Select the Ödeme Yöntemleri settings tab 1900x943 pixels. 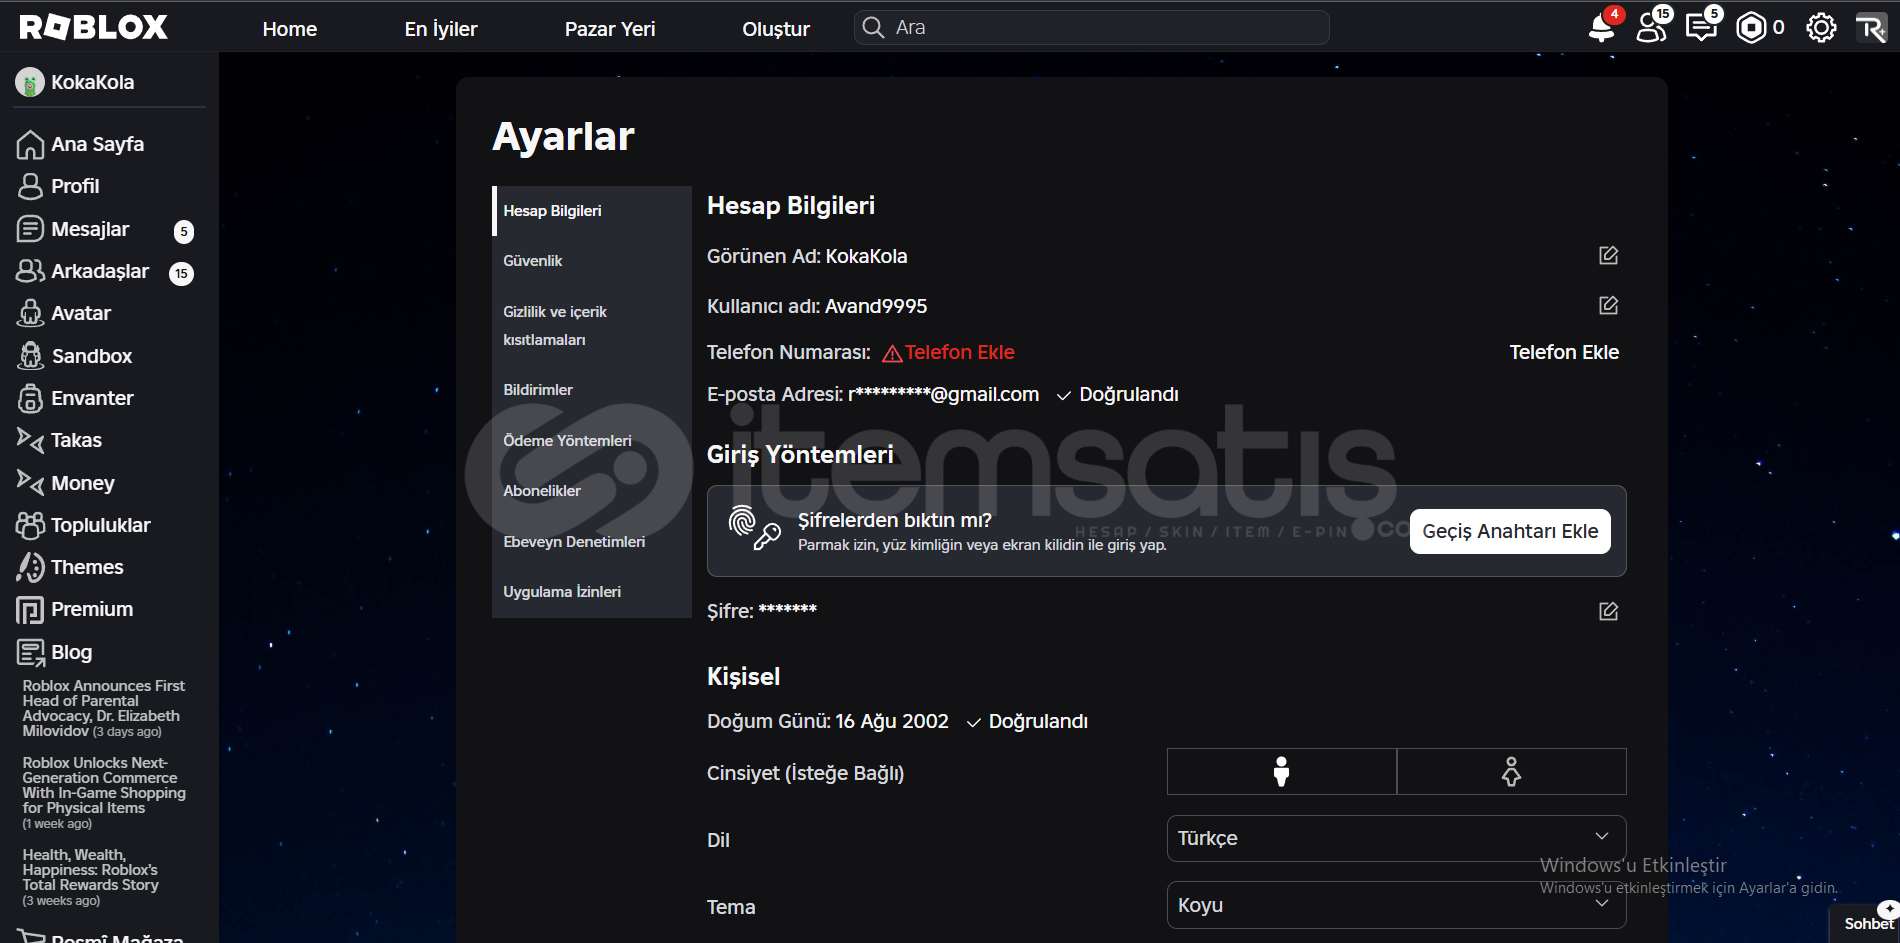(x=592, y=441)
